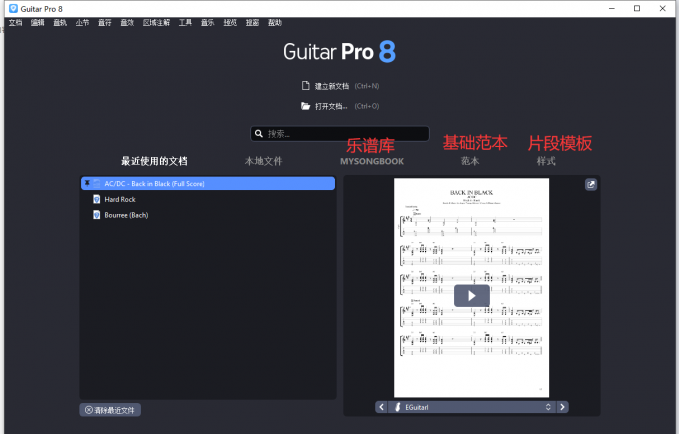Click the file icon beside Hard Rock
The width and height of the screenshot is (679, 434).
click(97, 199)
